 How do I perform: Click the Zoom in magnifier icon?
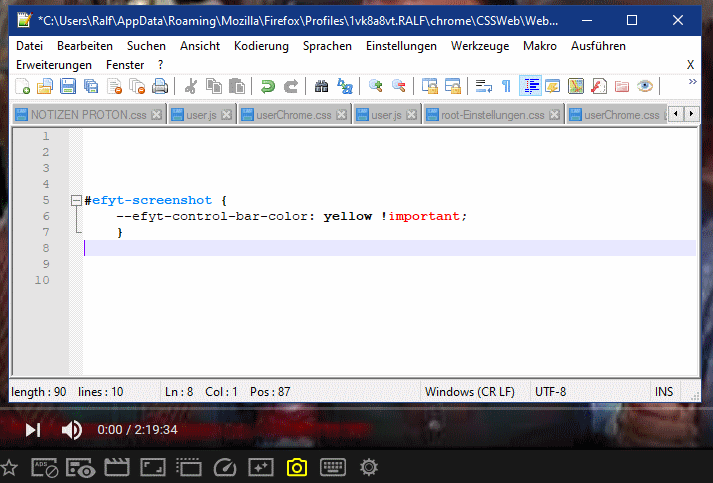point(375,87)
